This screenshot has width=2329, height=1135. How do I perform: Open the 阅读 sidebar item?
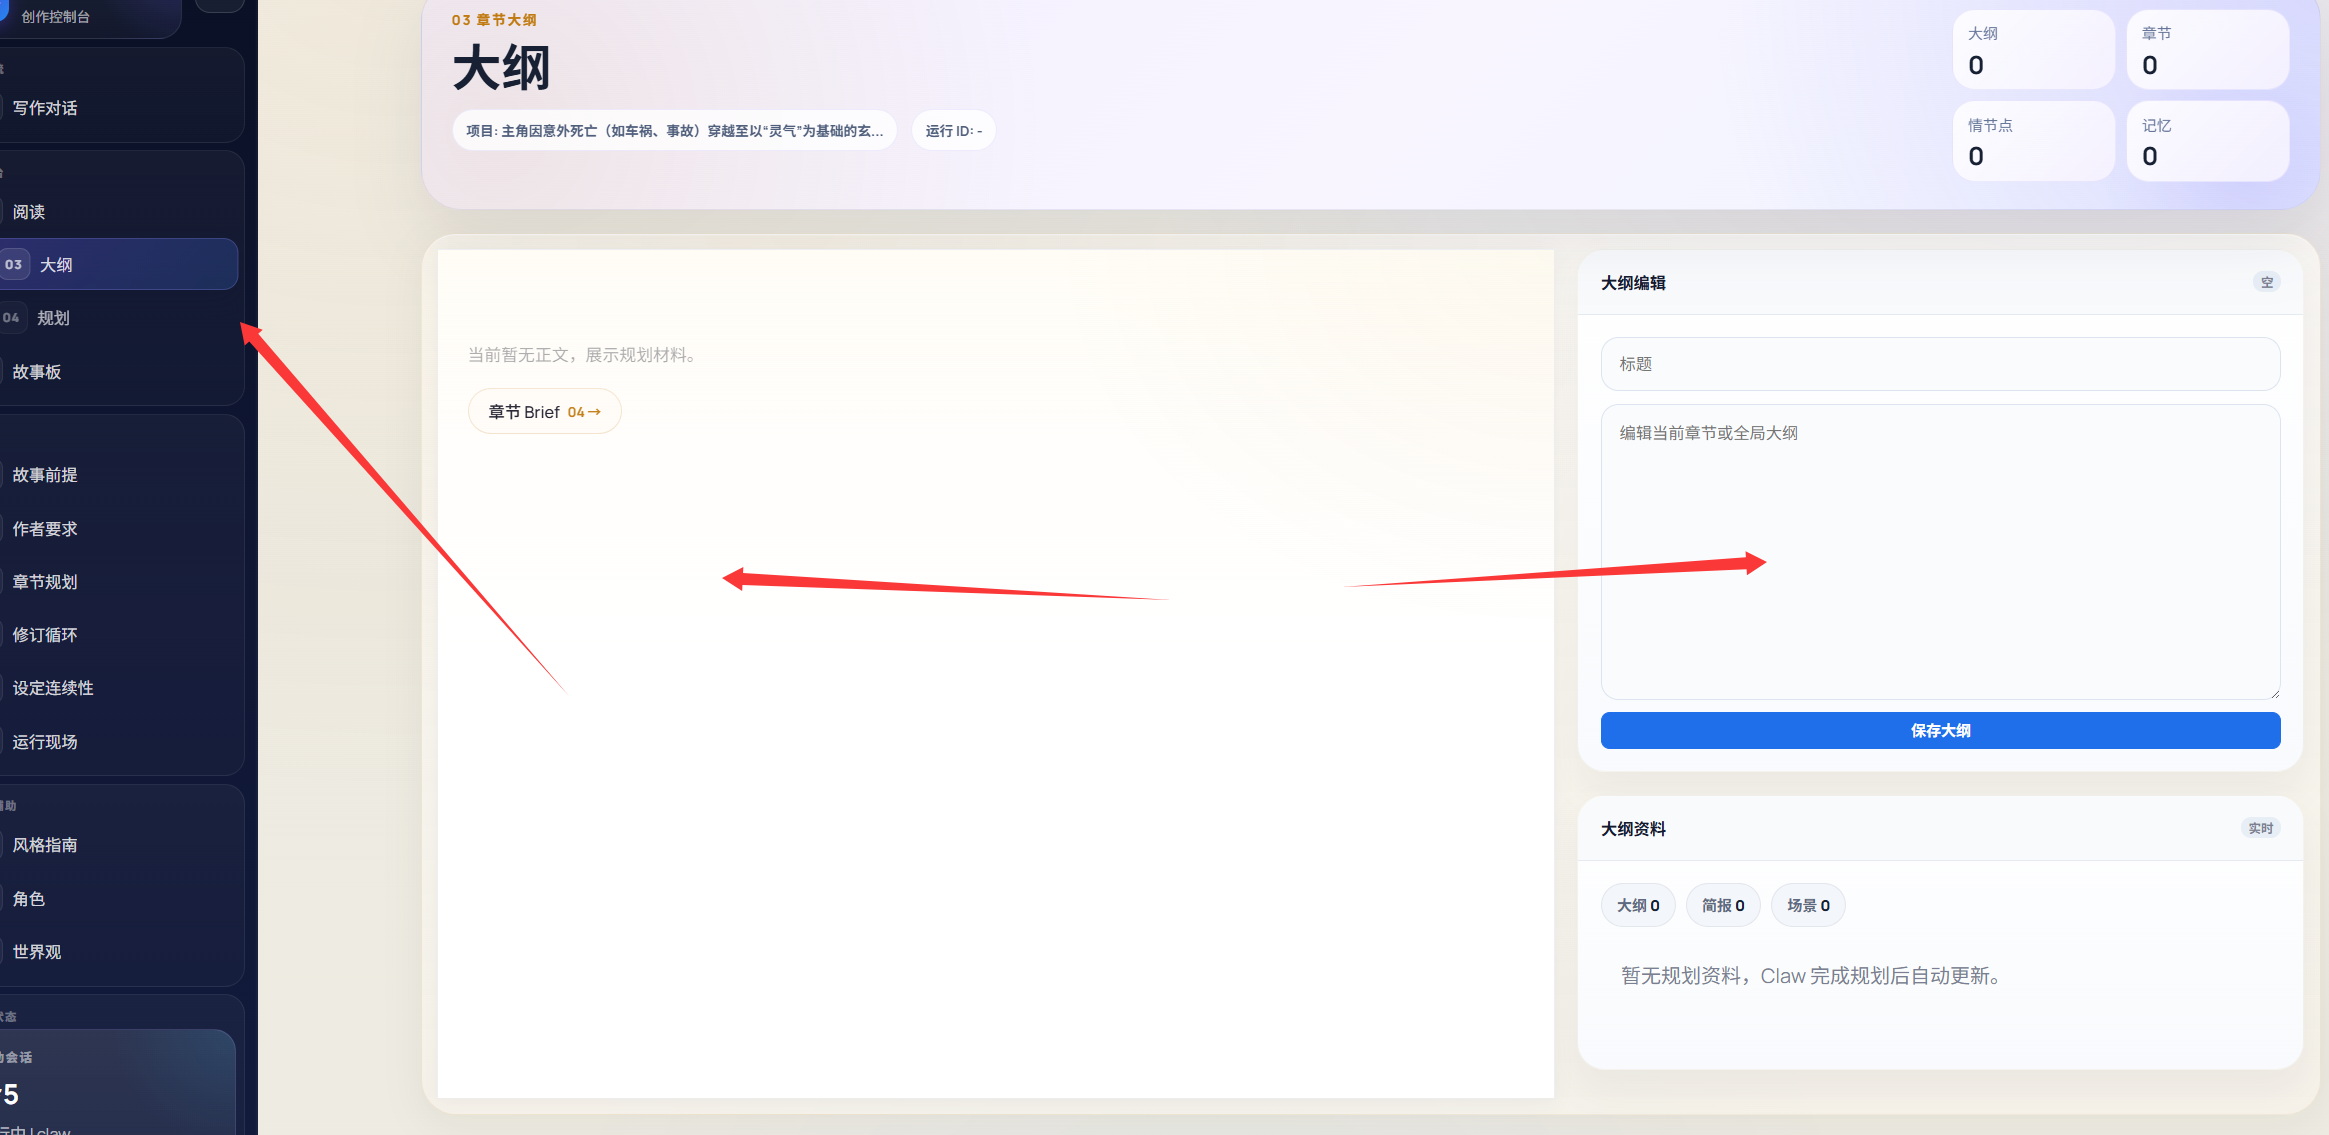click(x=29, y=212)
